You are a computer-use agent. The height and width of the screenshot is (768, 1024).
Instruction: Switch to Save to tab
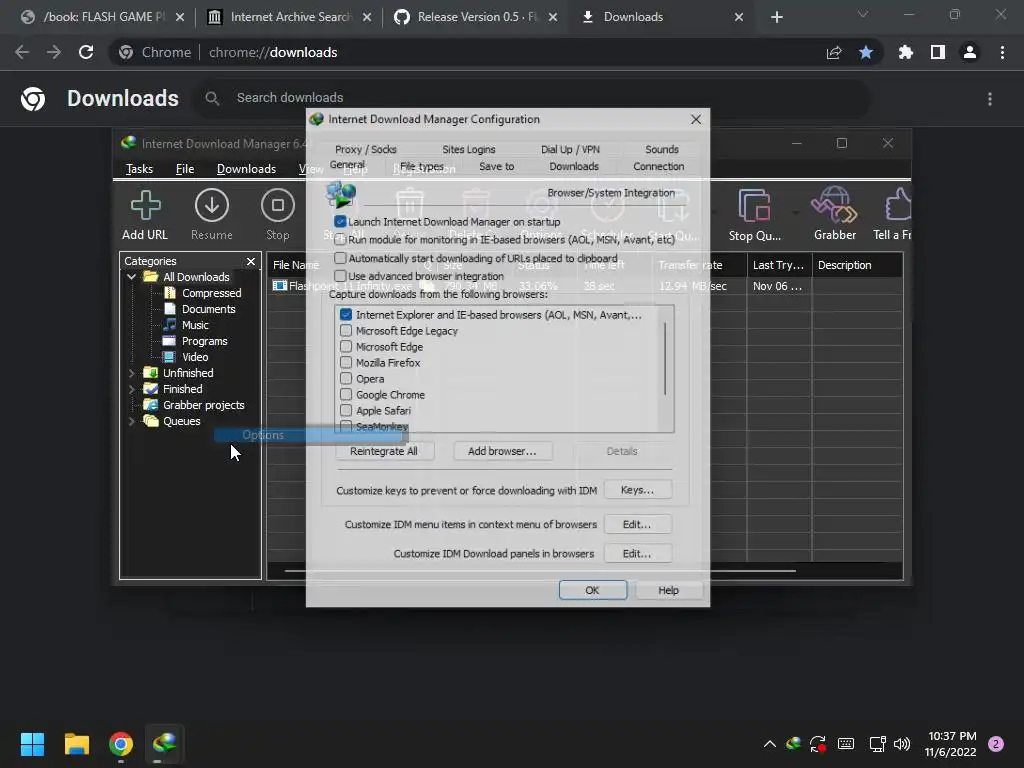coord(496,167)
